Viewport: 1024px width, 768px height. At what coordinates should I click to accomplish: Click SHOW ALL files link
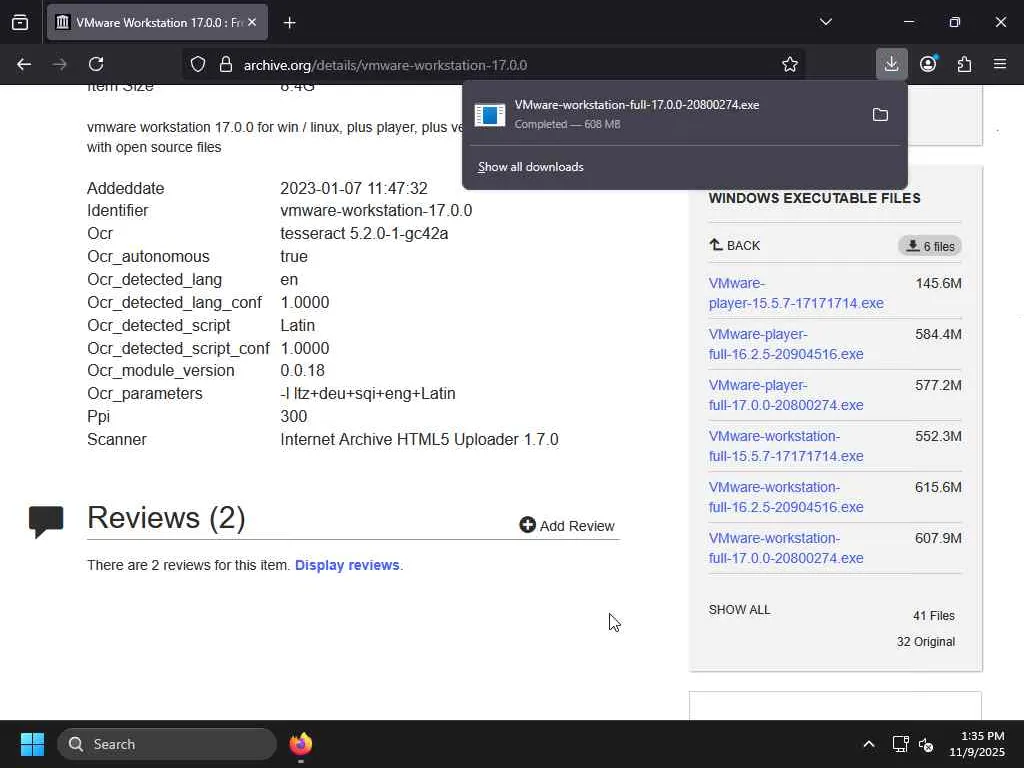(739, 610)
